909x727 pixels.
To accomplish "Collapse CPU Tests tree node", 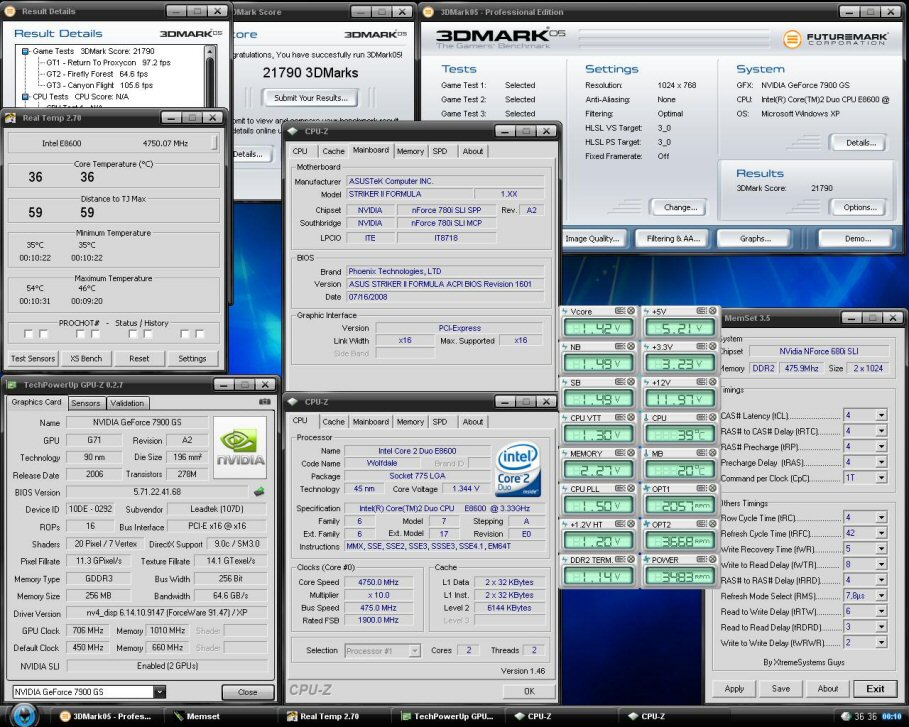I will coord(26,97).
